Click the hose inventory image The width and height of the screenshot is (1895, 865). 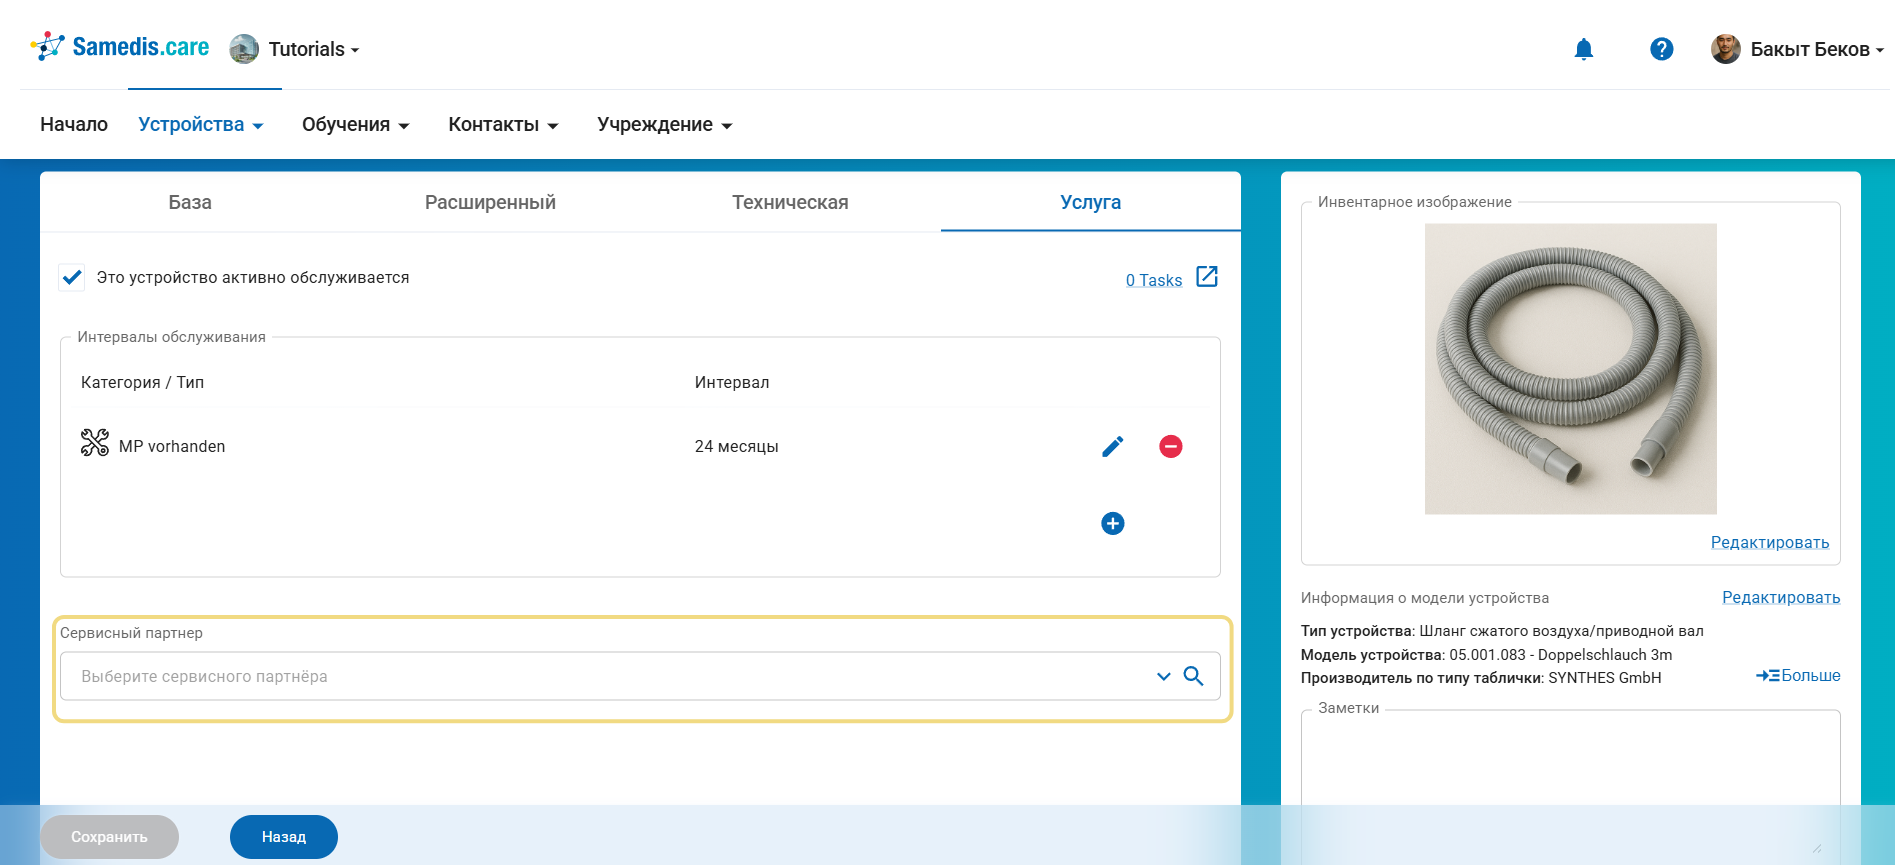click(1570, 369)
